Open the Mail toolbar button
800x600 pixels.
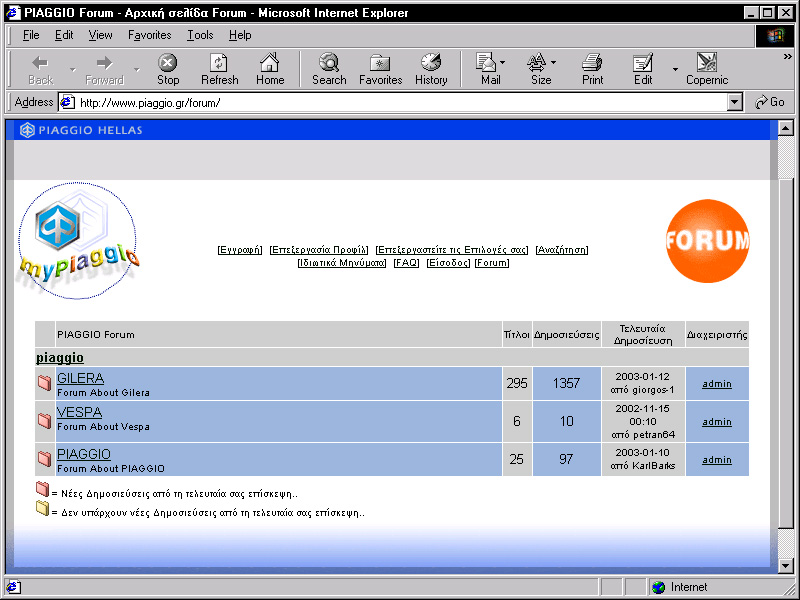[x=488, y=69]
